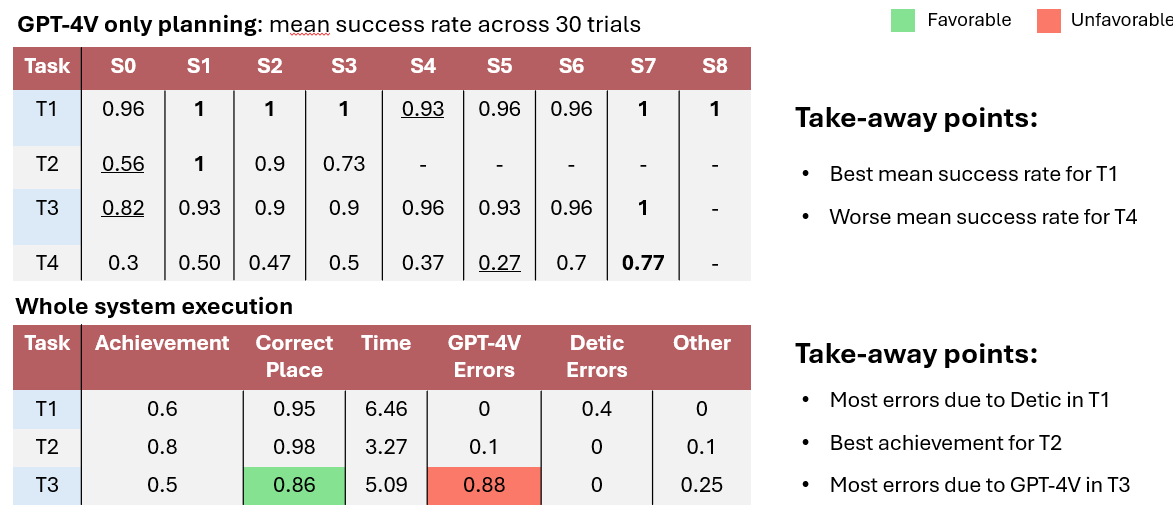Click the 6.46 Time cell

pos(386,409)
